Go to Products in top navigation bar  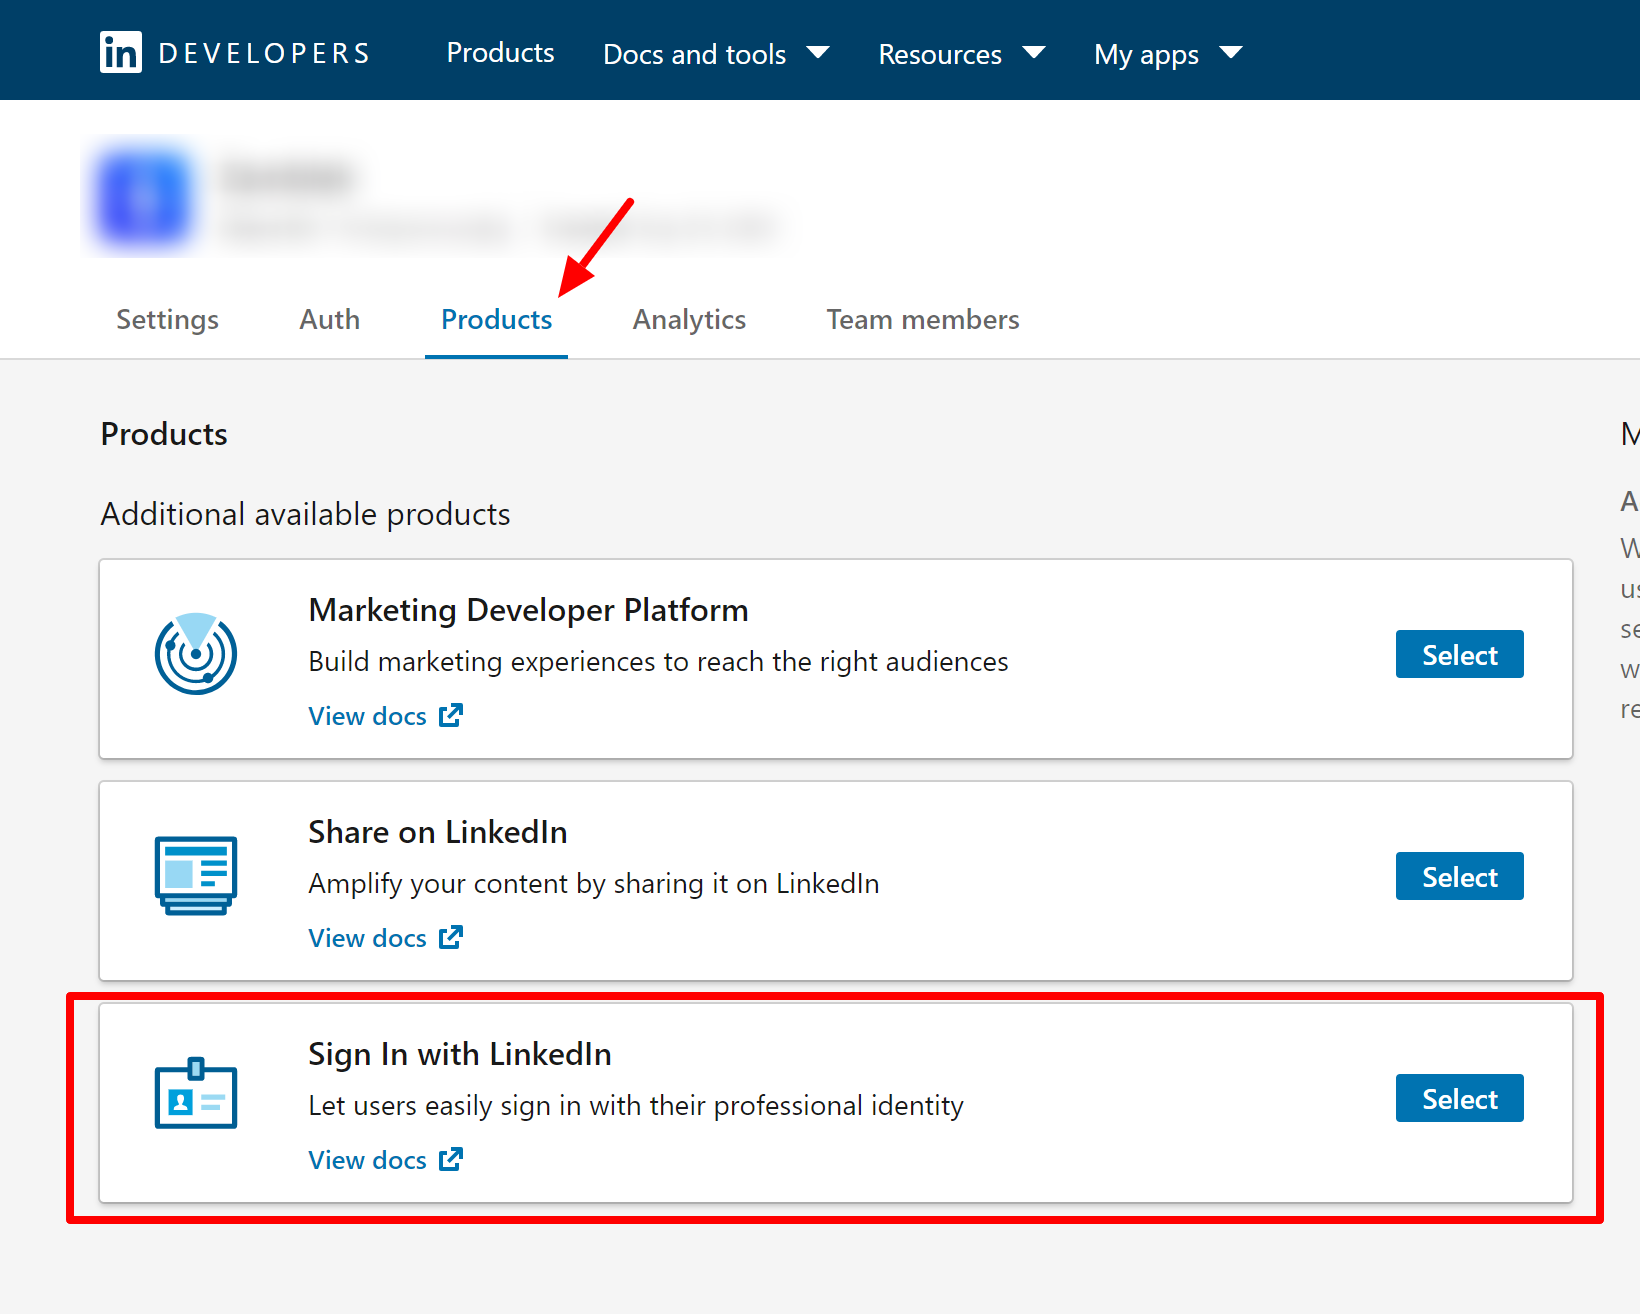500,53
